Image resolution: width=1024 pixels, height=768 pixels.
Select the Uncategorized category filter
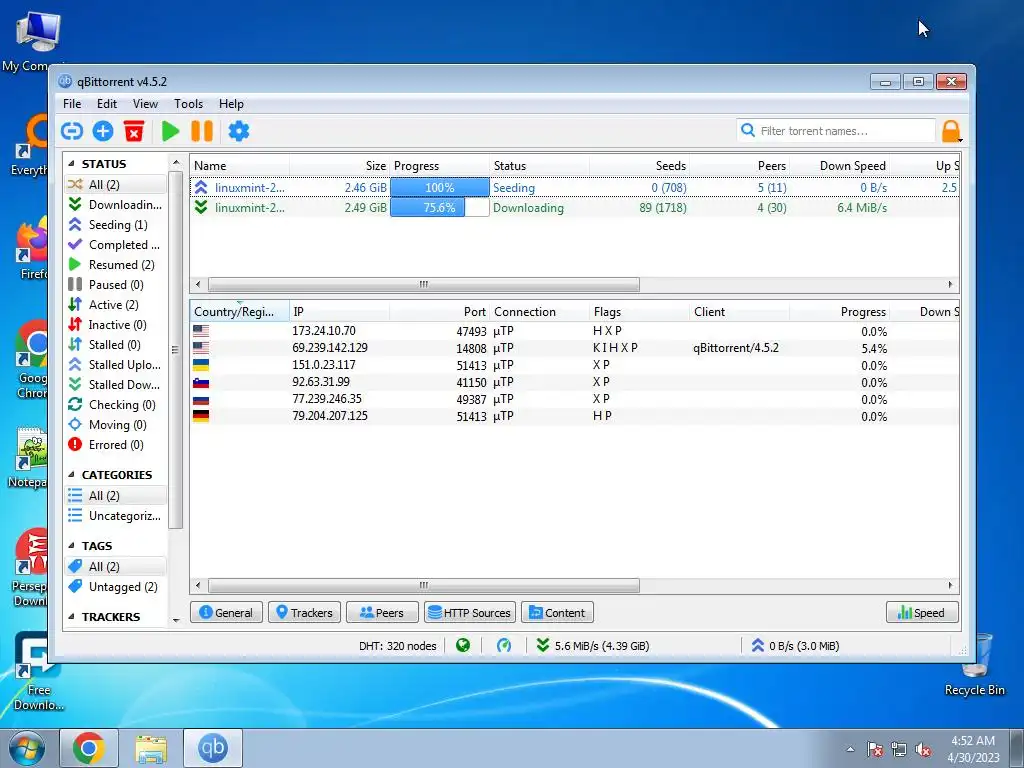click(115, 516)
